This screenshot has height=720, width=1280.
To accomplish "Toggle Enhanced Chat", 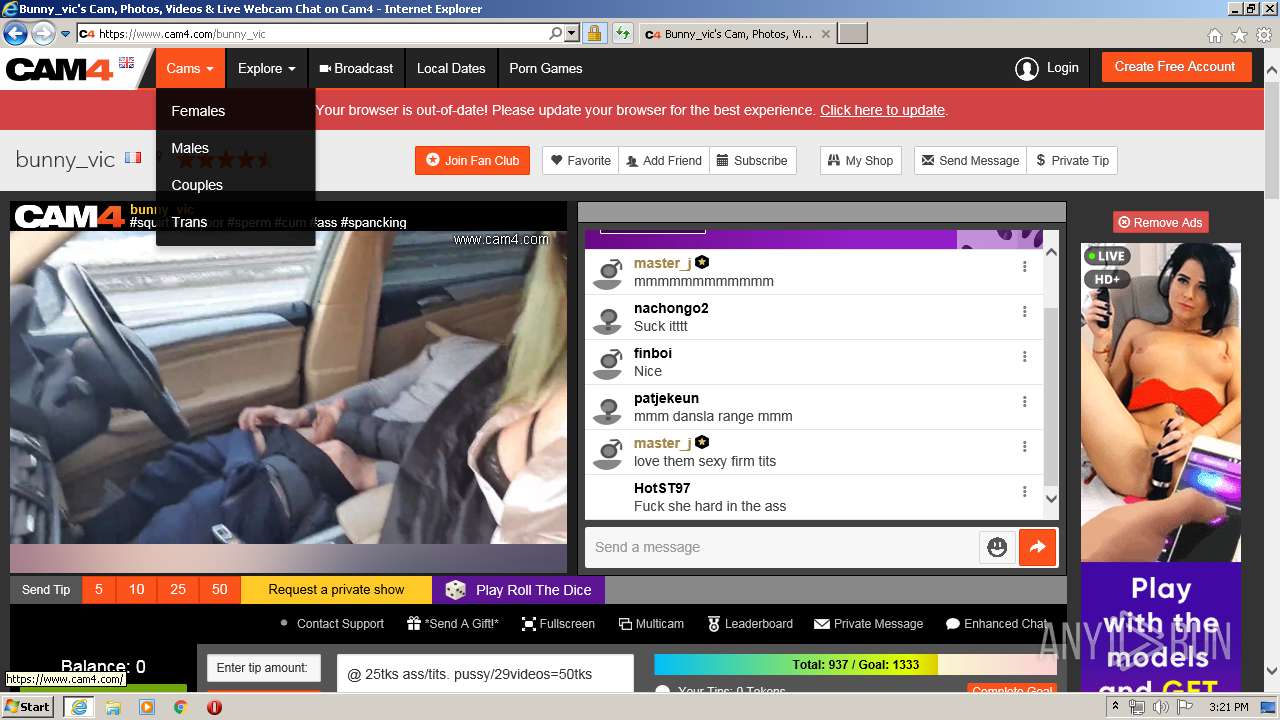I will [x=997, y=624].
